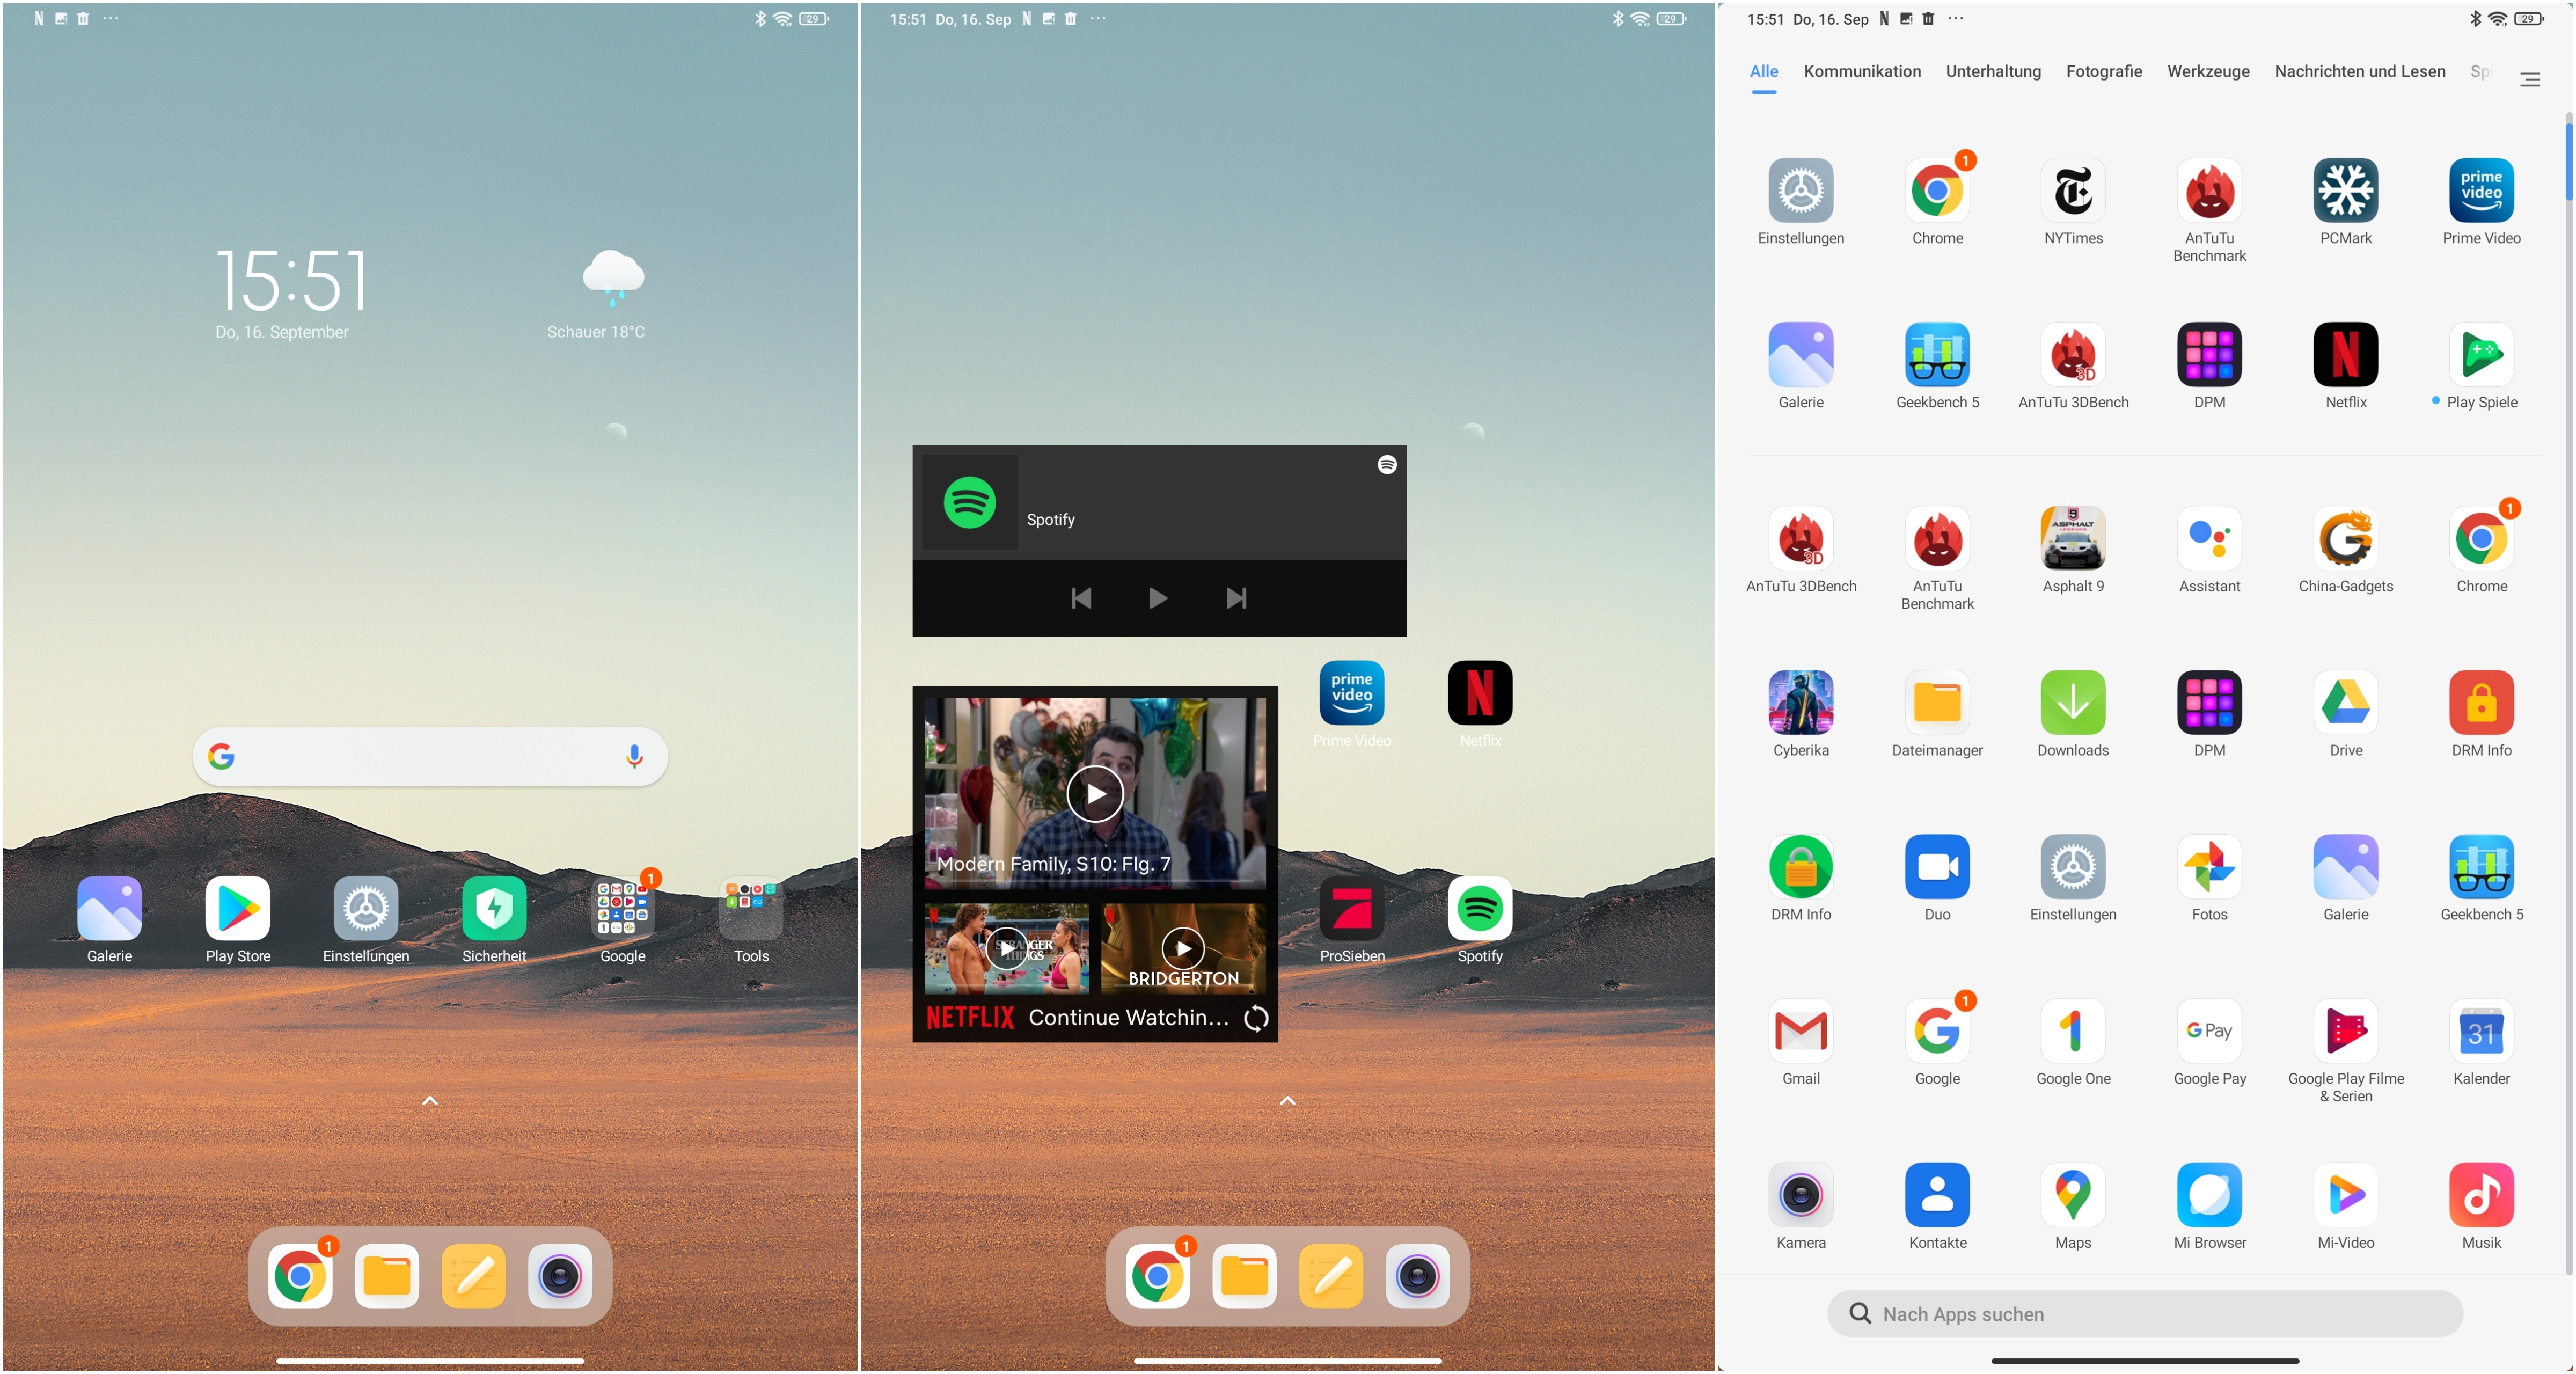Open Maps app
This screenshot has height=1374, width=2576.
click(2073, 1194)
